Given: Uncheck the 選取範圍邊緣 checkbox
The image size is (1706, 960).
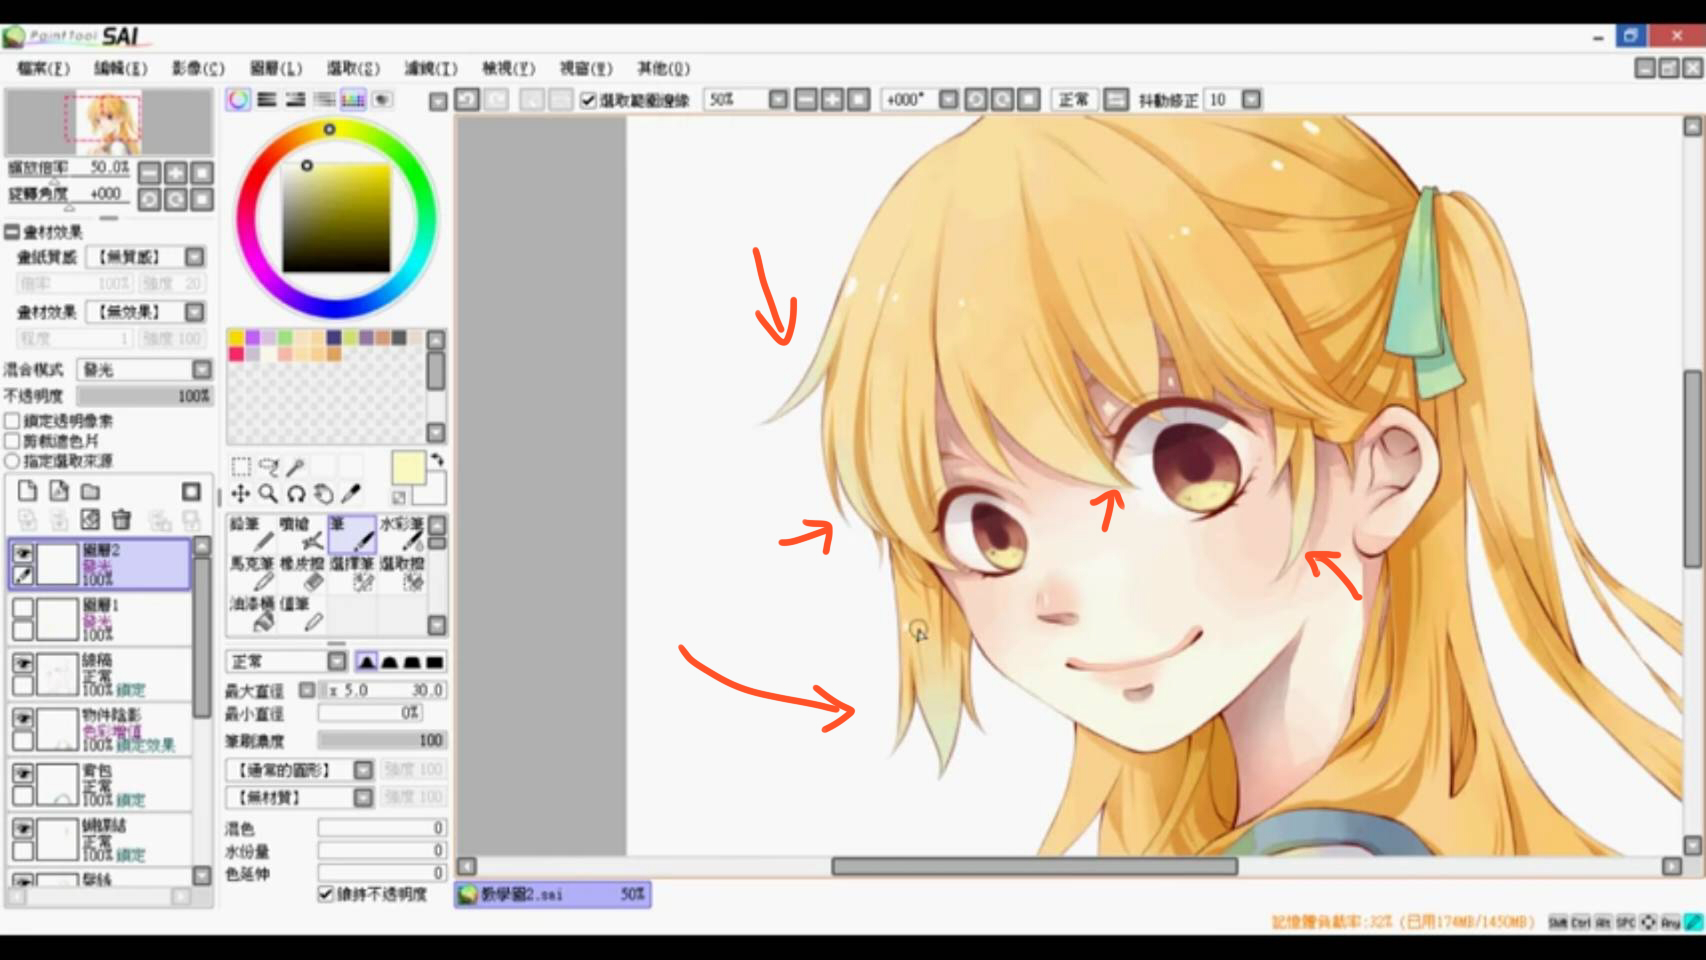Looking at the screenshot, I should (x=589, y=100).
